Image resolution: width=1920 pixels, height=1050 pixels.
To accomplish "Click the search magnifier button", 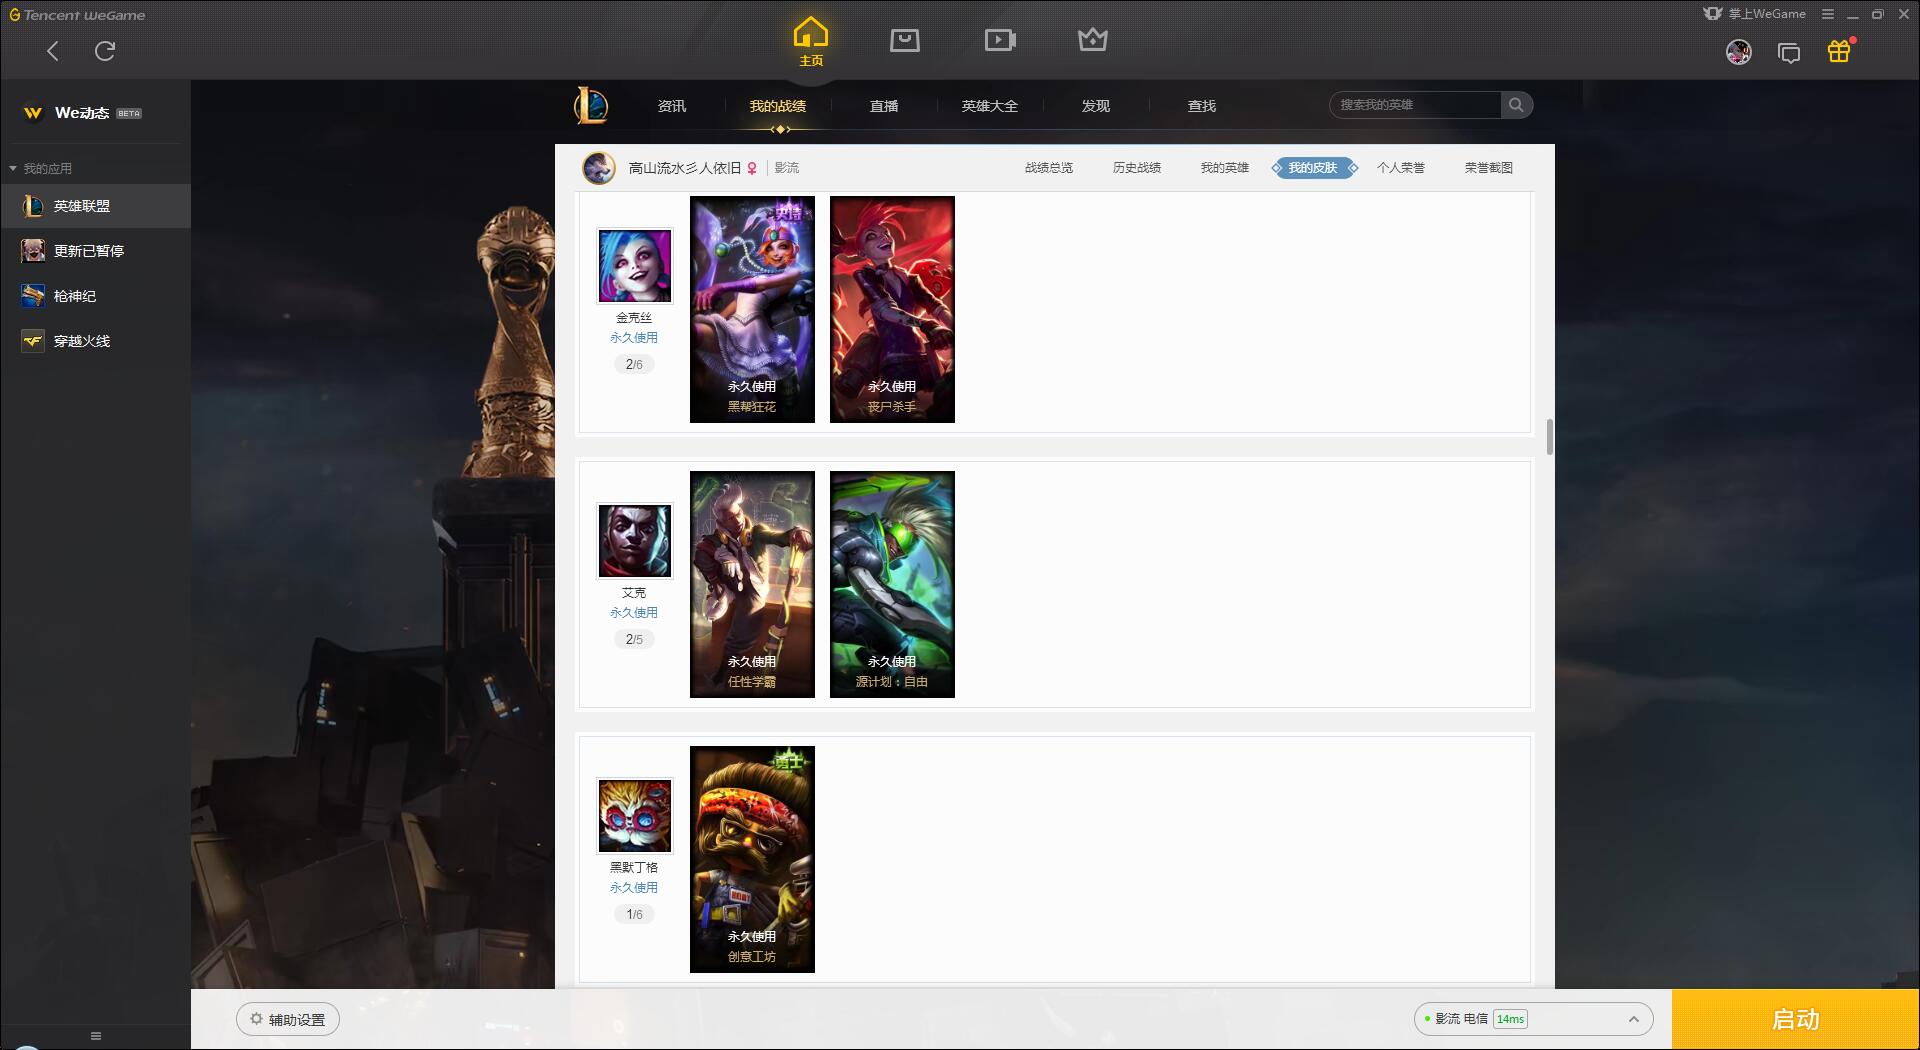I will pyautogui.click(x=1516, y=105).
